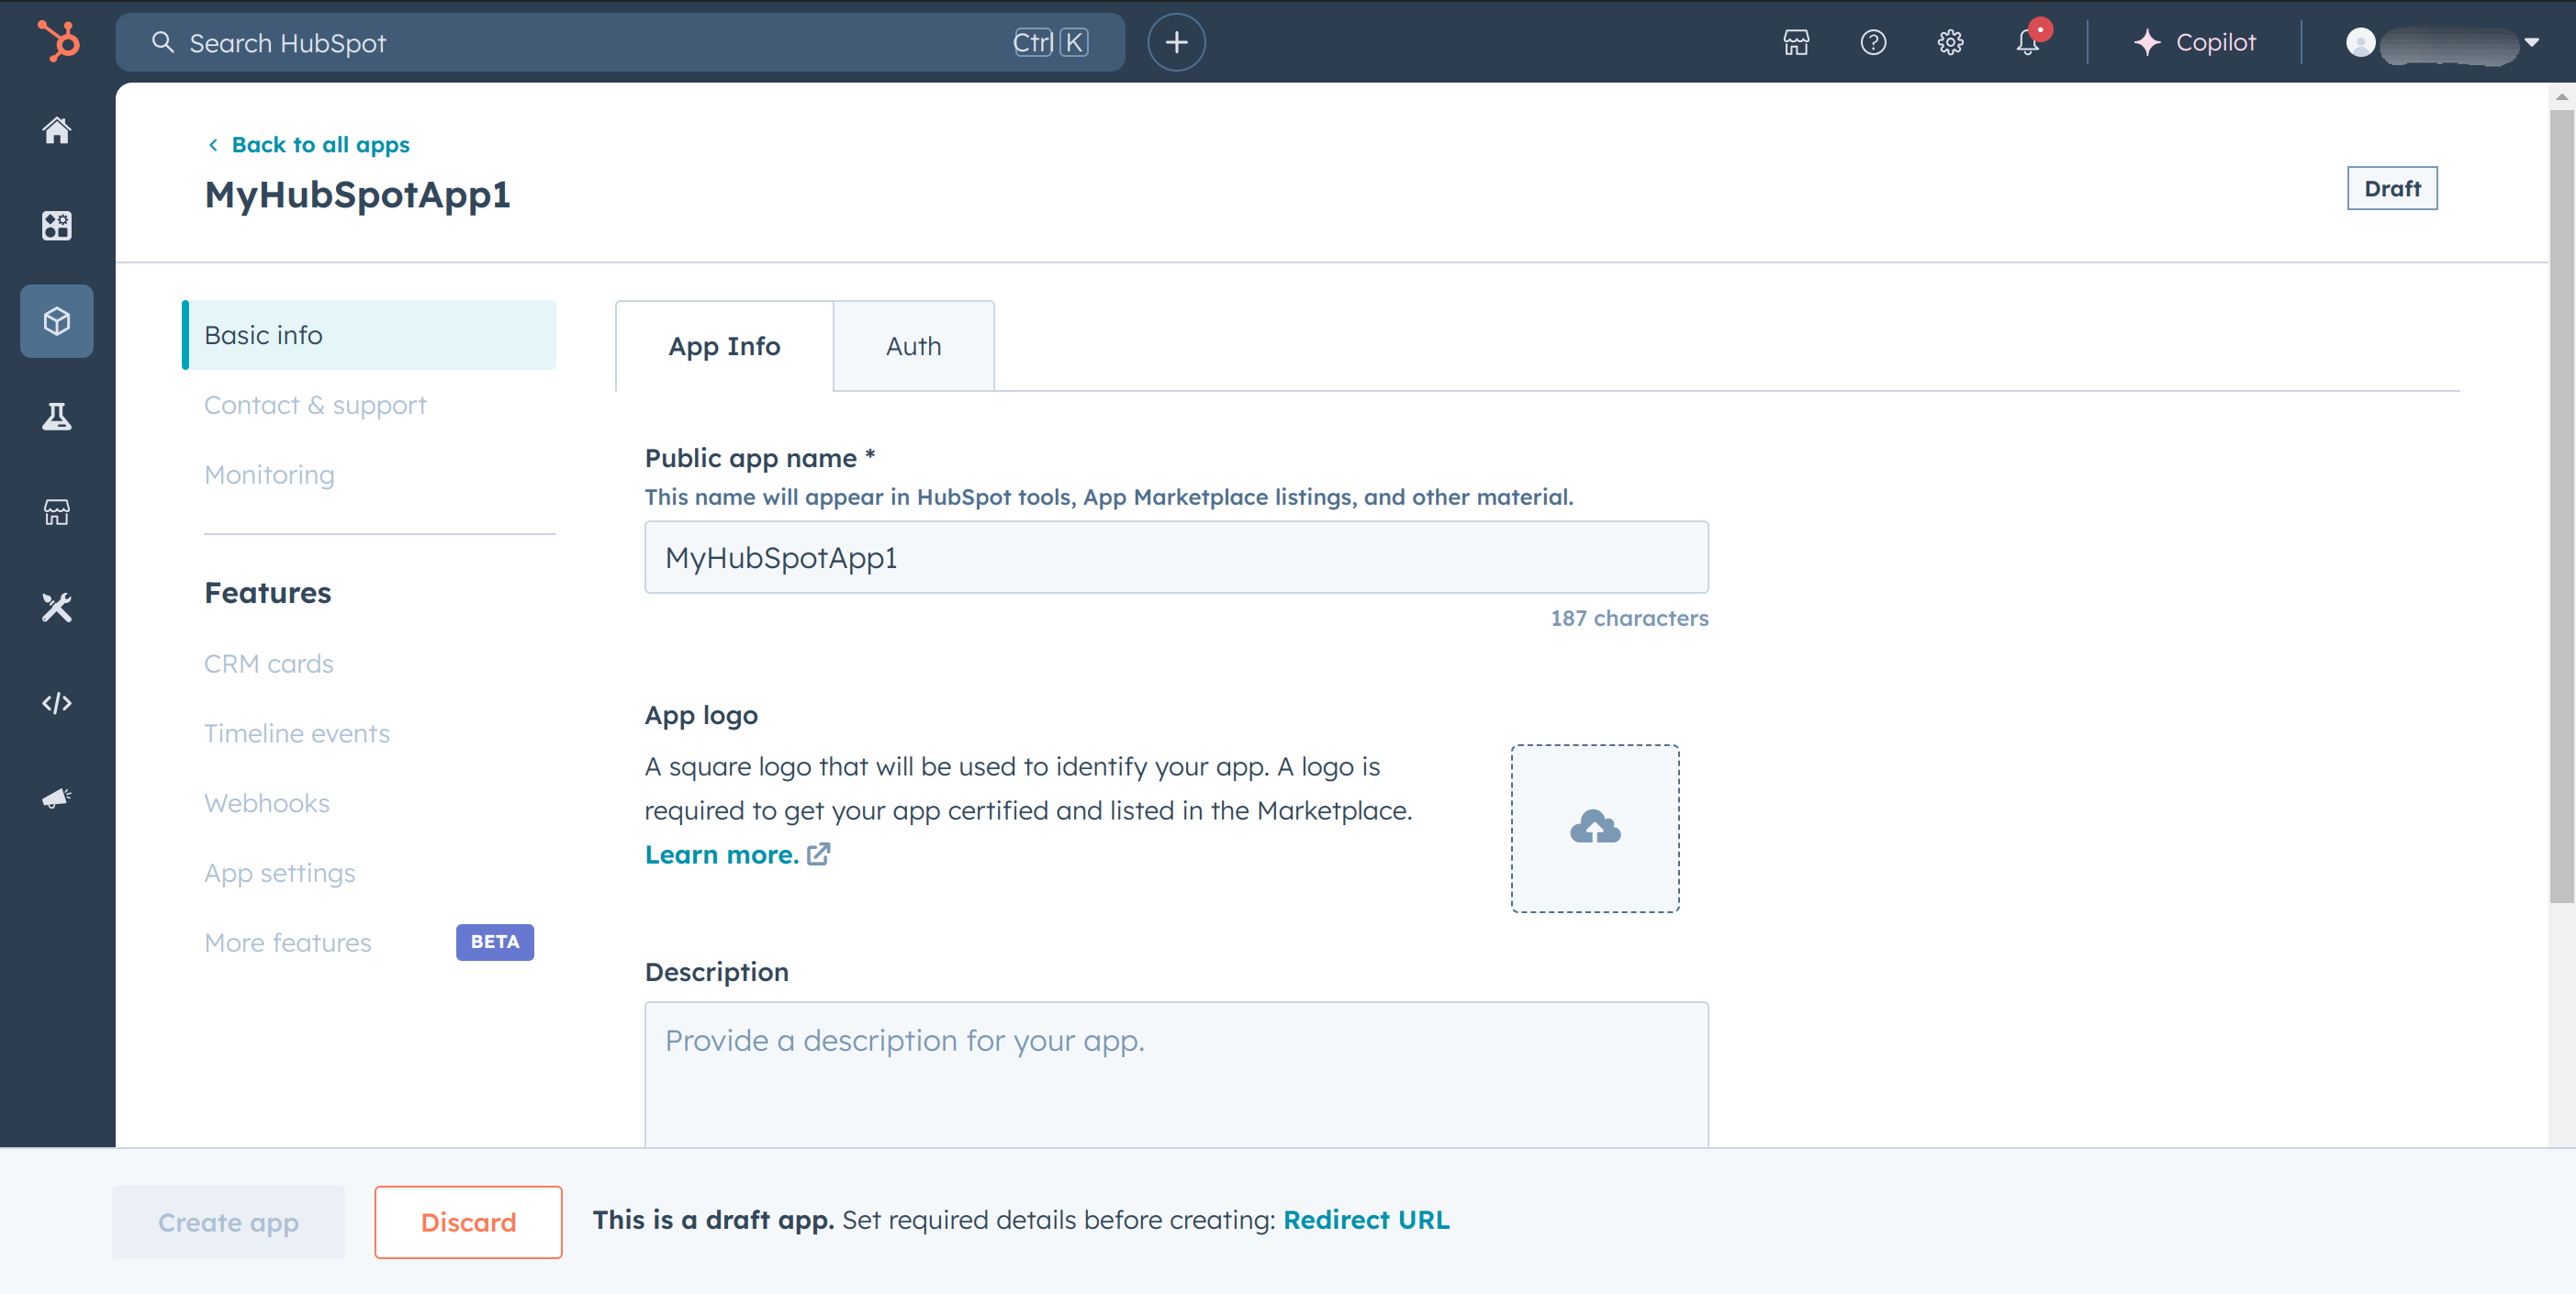This screenshot has width=2576, height=1294.
Task: Click the help question mark icon
Action: click(1873, 41)
